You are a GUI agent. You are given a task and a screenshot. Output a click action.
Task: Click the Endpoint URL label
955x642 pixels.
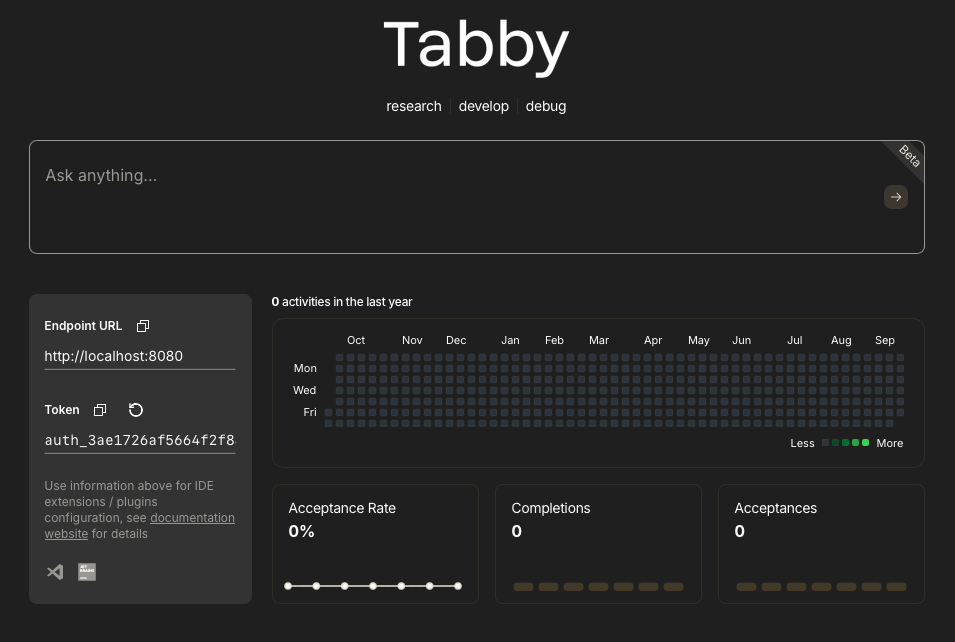click(83, 326)
